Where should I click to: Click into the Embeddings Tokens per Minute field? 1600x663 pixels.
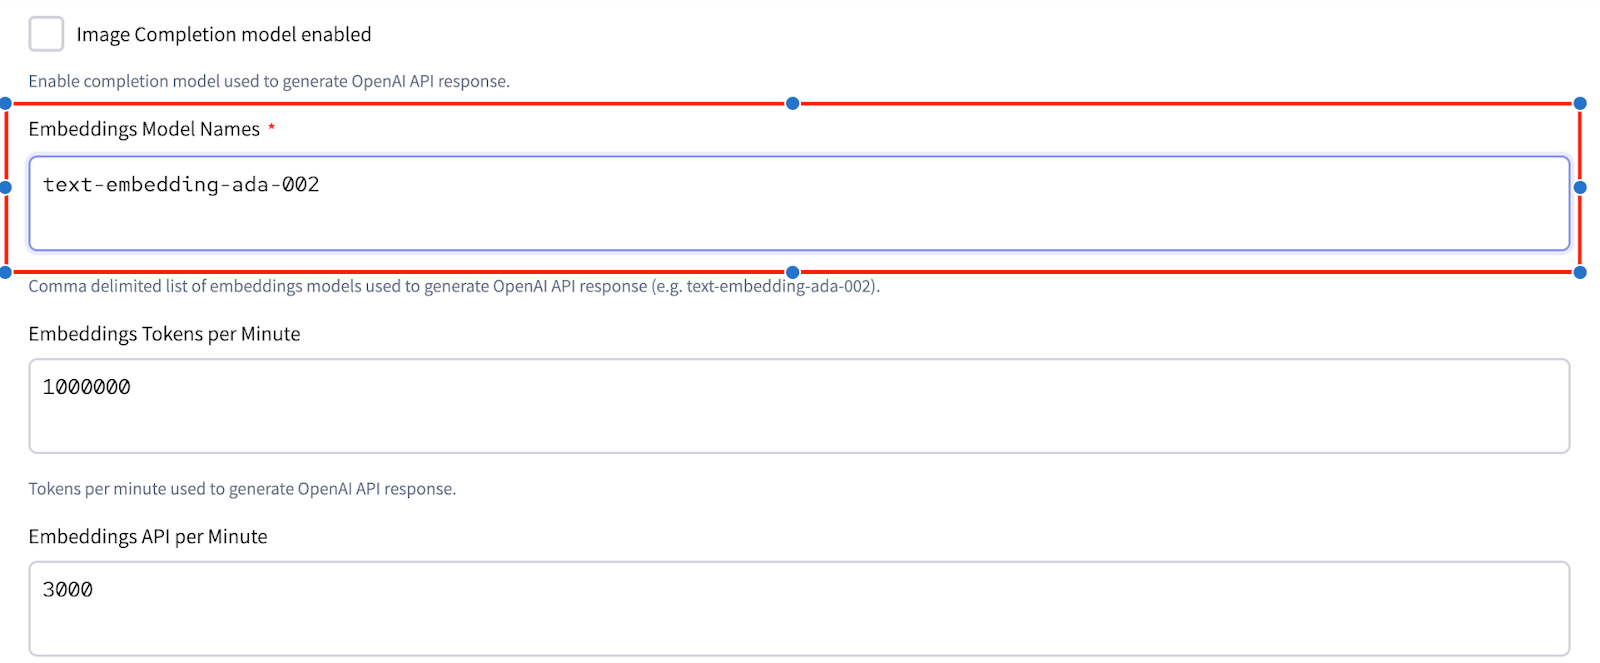pos(798,406)
